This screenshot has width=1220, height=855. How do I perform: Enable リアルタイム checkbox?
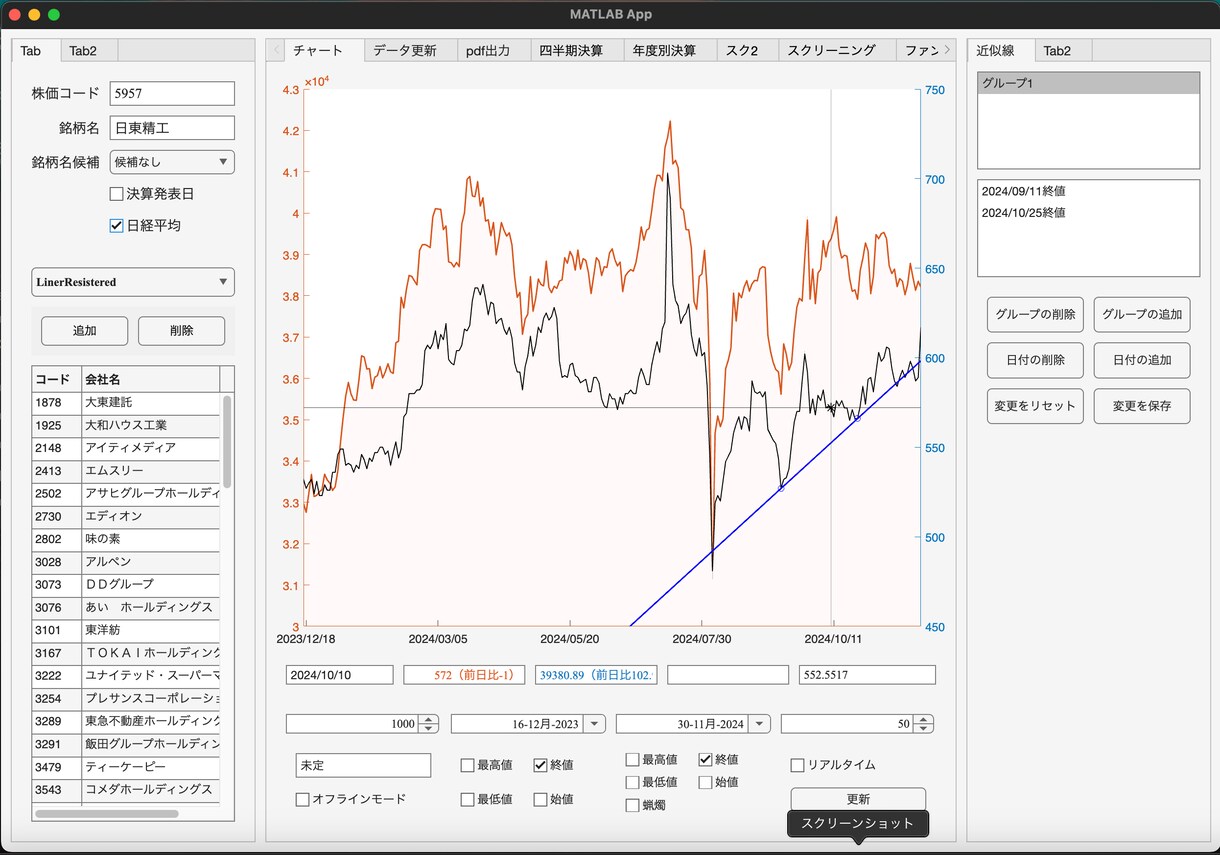point(797,765)
